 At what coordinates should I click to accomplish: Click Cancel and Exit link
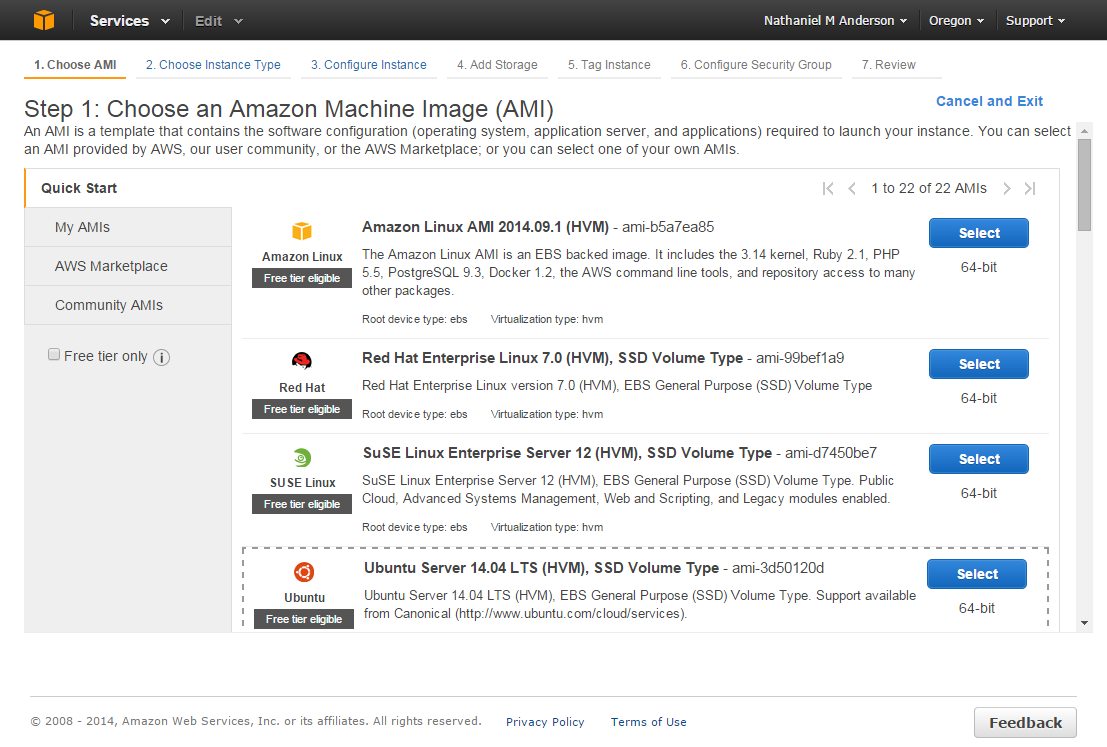point(989,101)
